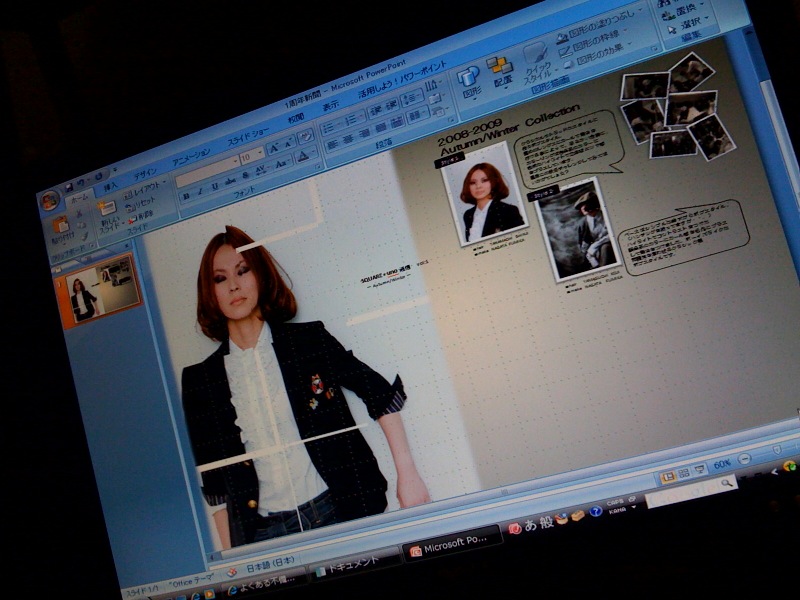The width and height of the screenshot is (800, 600).
Task: Open the Layout (レイアウト) dropdown
Action: (x=145, y=189)
